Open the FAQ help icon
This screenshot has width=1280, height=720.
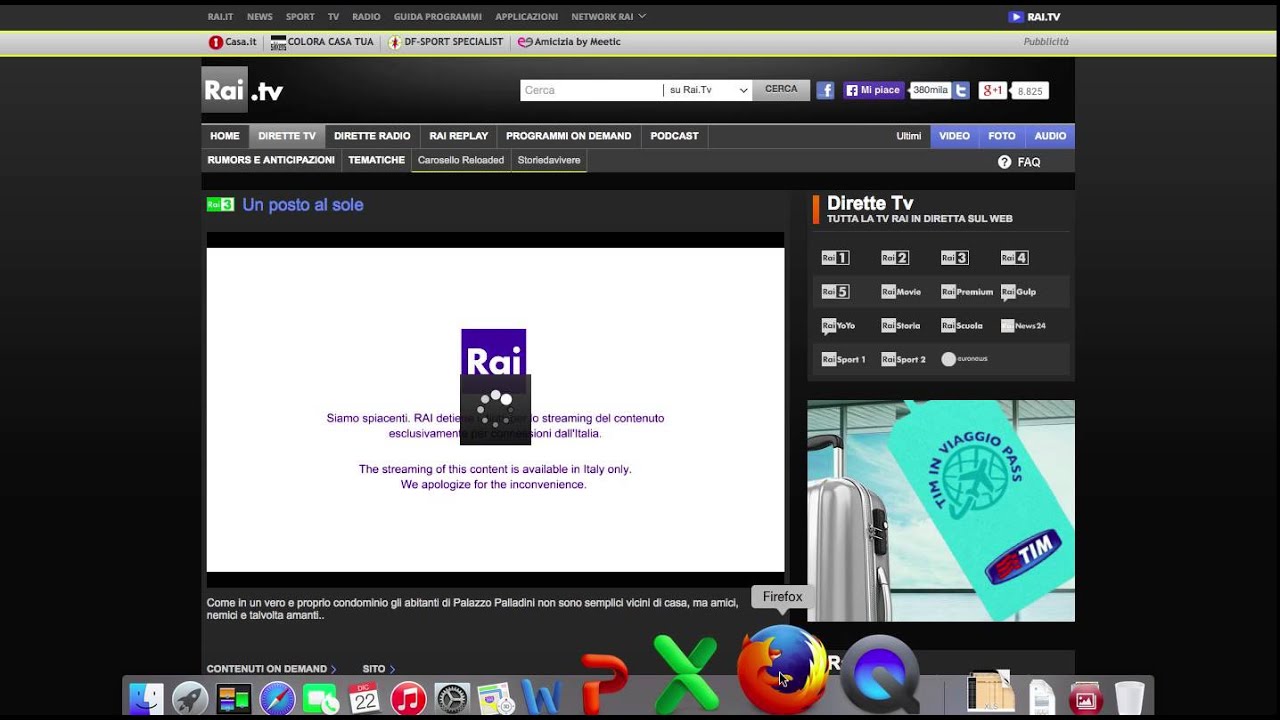1004,162
